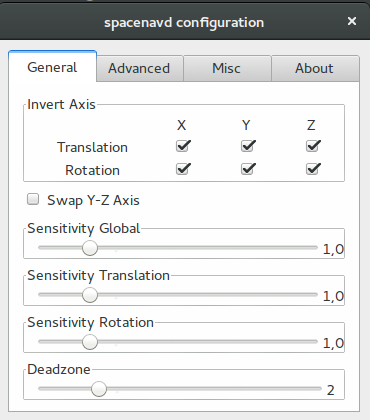Open the About tab
Viewport: 370px width, 420px height.
click(315, 68)
